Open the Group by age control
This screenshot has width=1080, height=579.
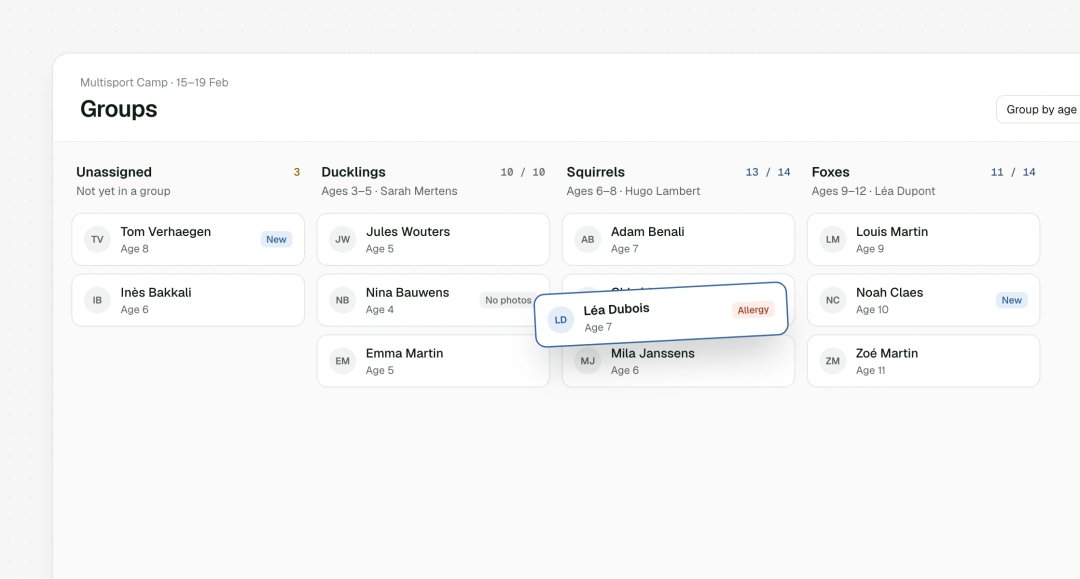[1039, 109]
